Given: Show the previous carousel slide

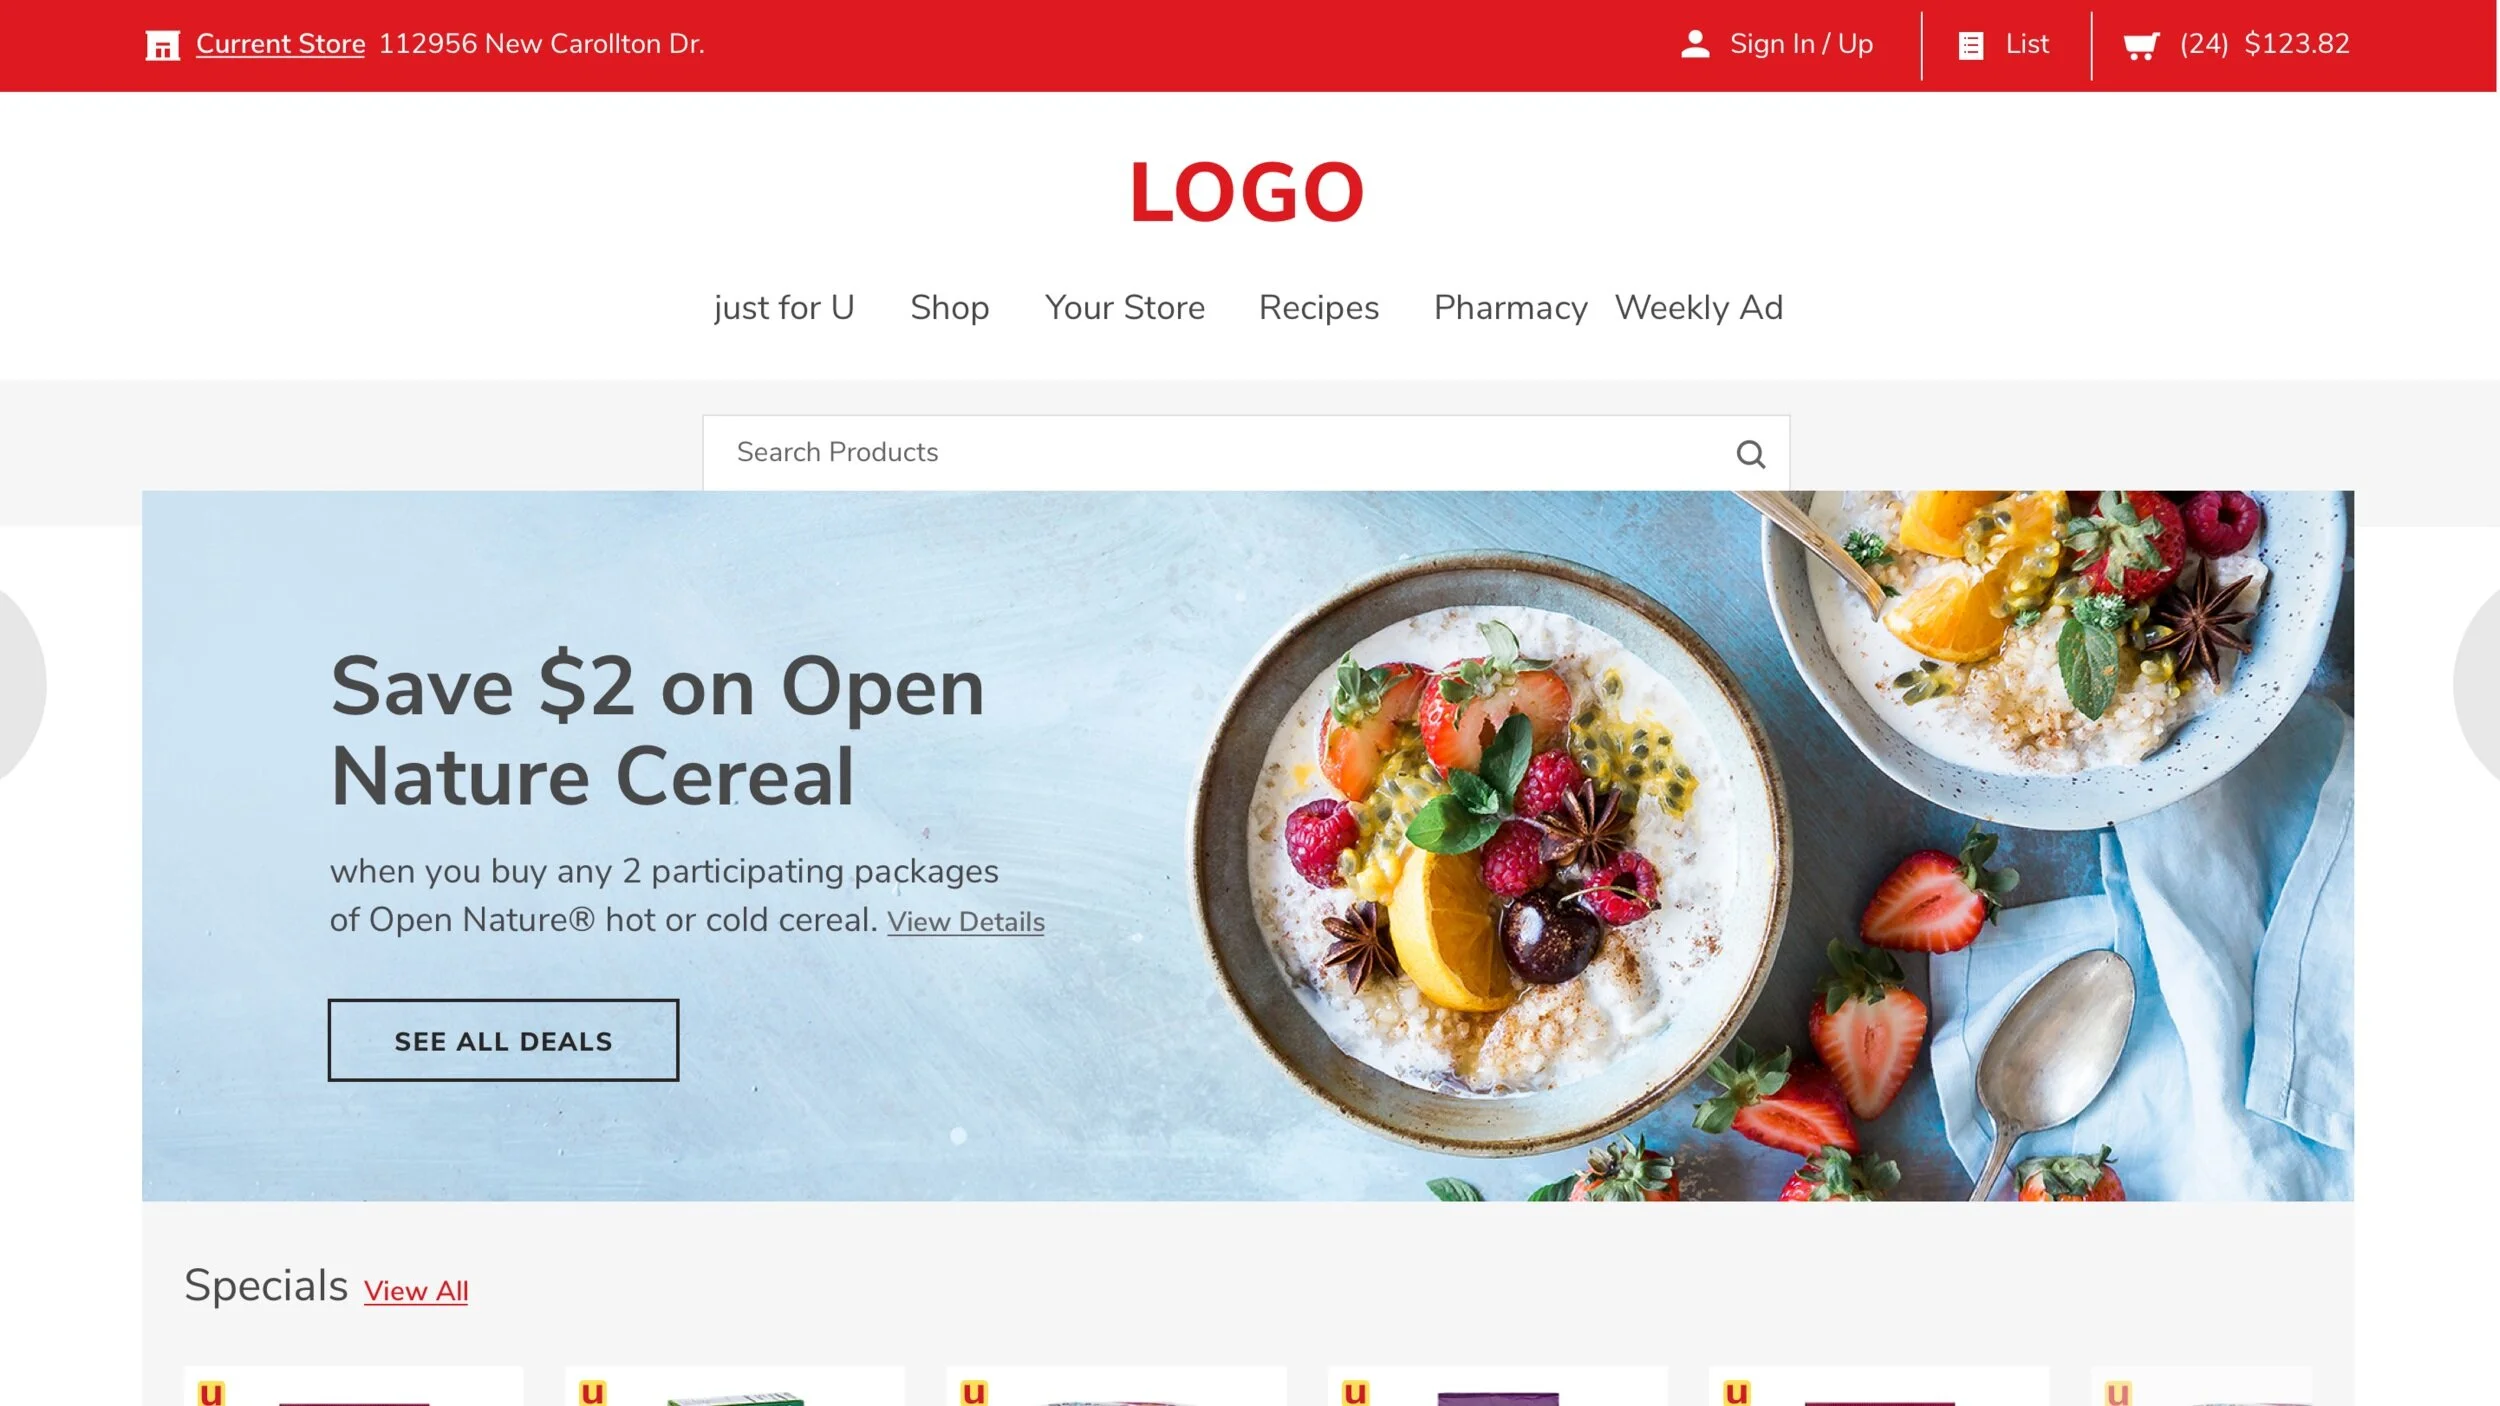Looking at the screenshot, I should (x=18, y=684).
